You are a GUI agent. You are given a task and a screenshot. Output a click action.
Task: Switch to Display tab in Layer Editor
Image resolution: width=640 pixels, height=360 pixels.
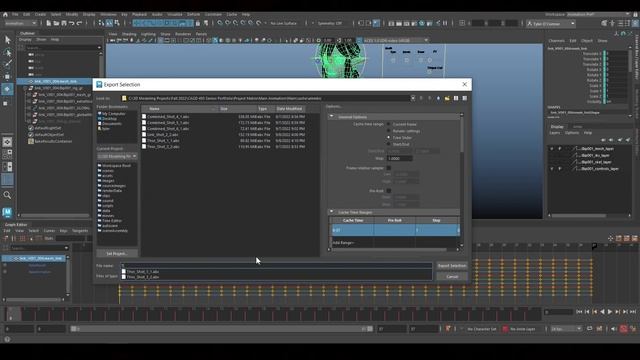[x=557, y=127]
